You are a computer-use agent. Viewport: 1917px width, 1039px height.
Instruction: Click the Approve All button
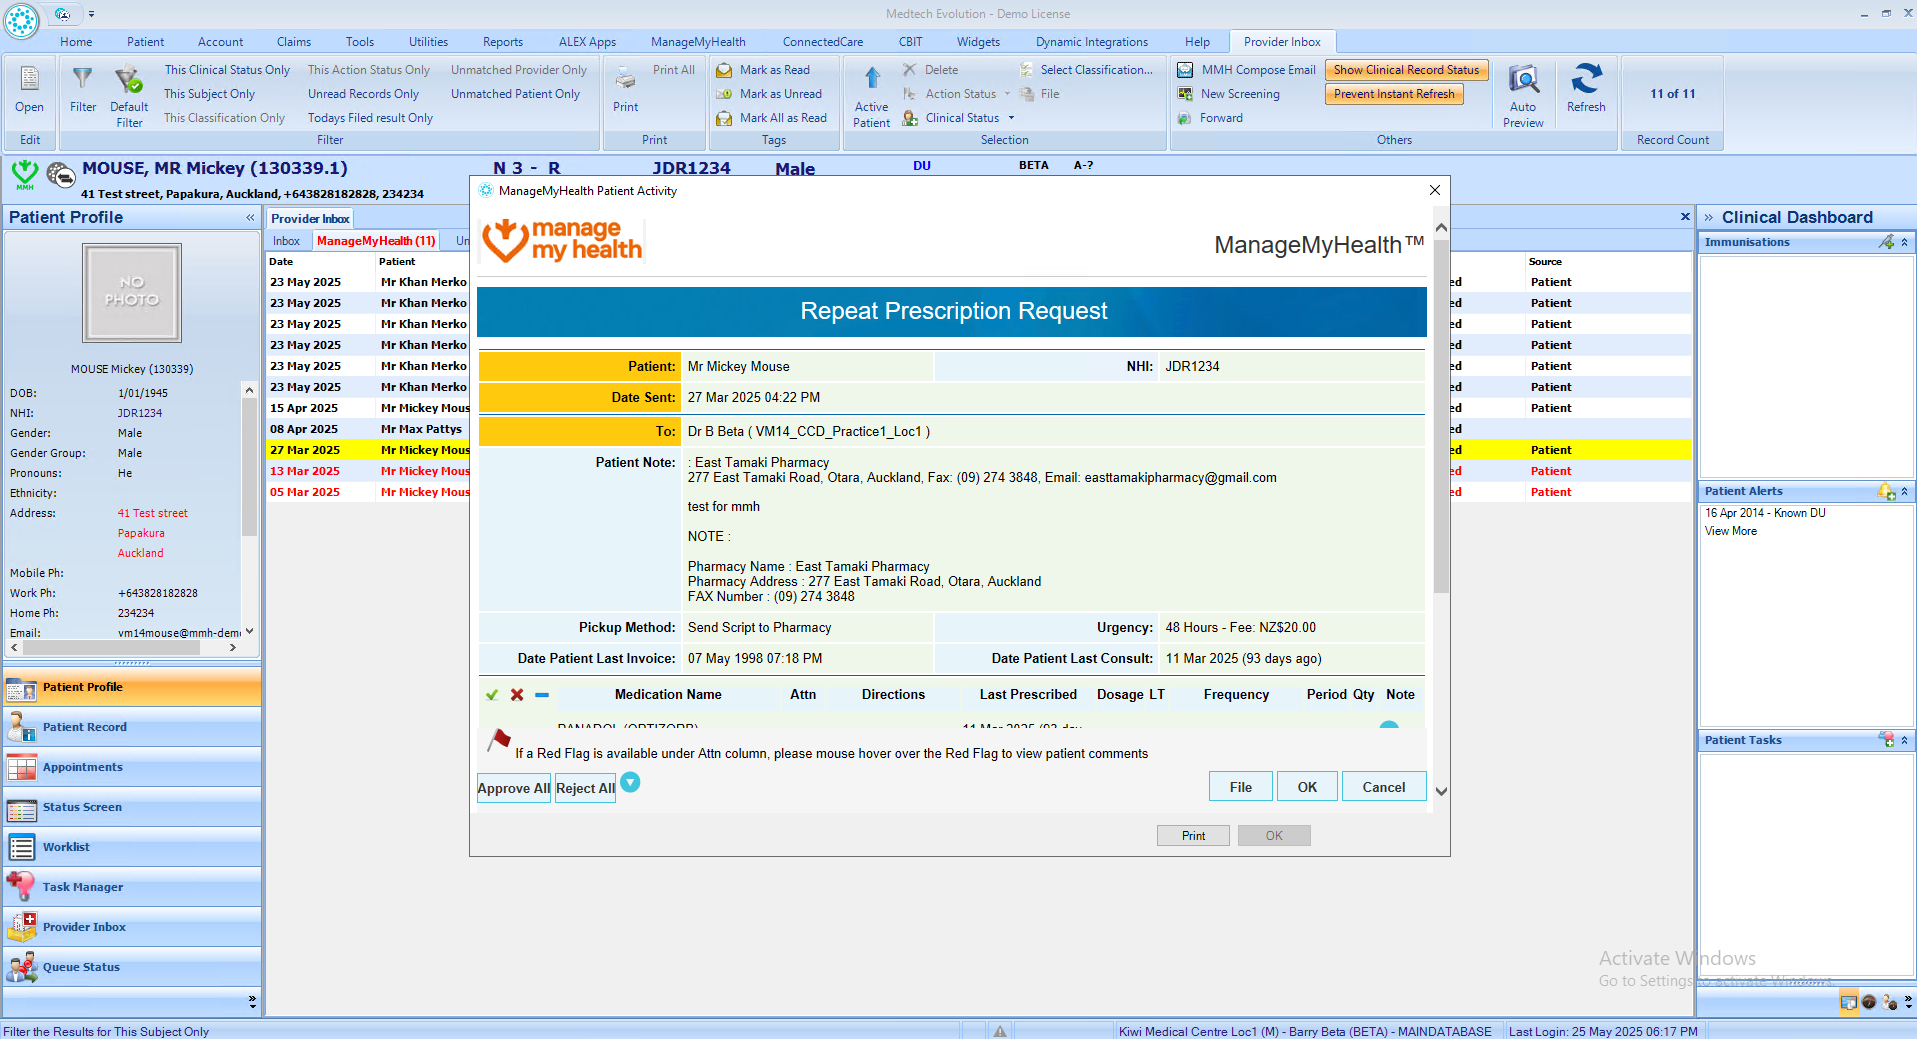pos(513,788)
